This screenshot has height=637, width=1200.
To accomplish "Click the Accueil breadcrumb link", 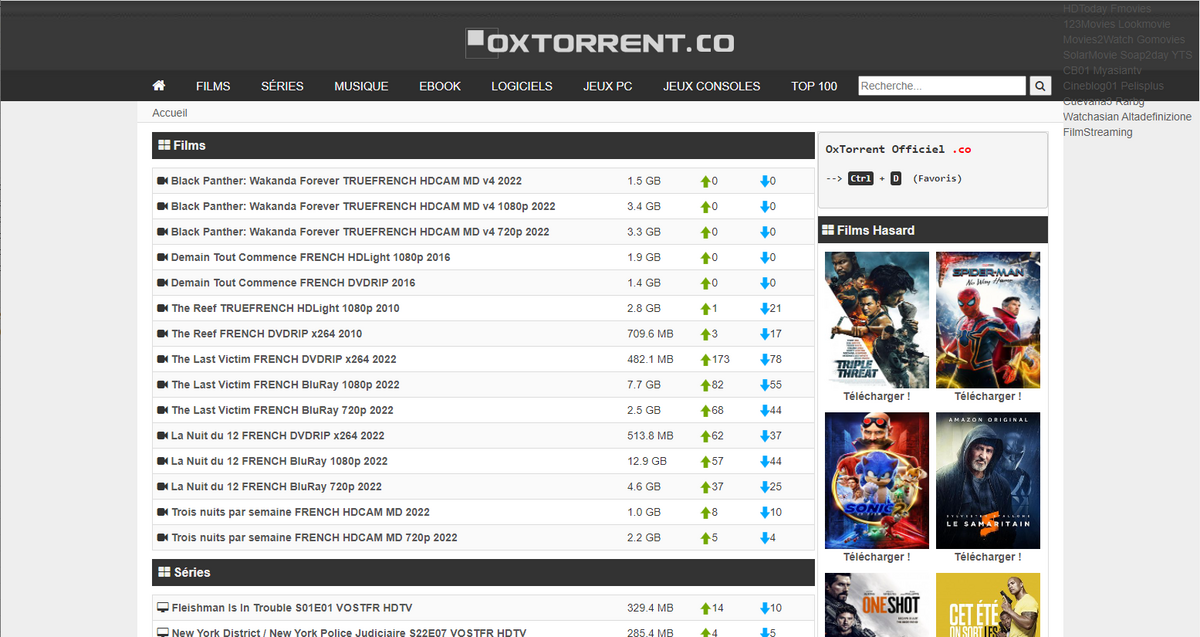I will click(x=170, y=113).
